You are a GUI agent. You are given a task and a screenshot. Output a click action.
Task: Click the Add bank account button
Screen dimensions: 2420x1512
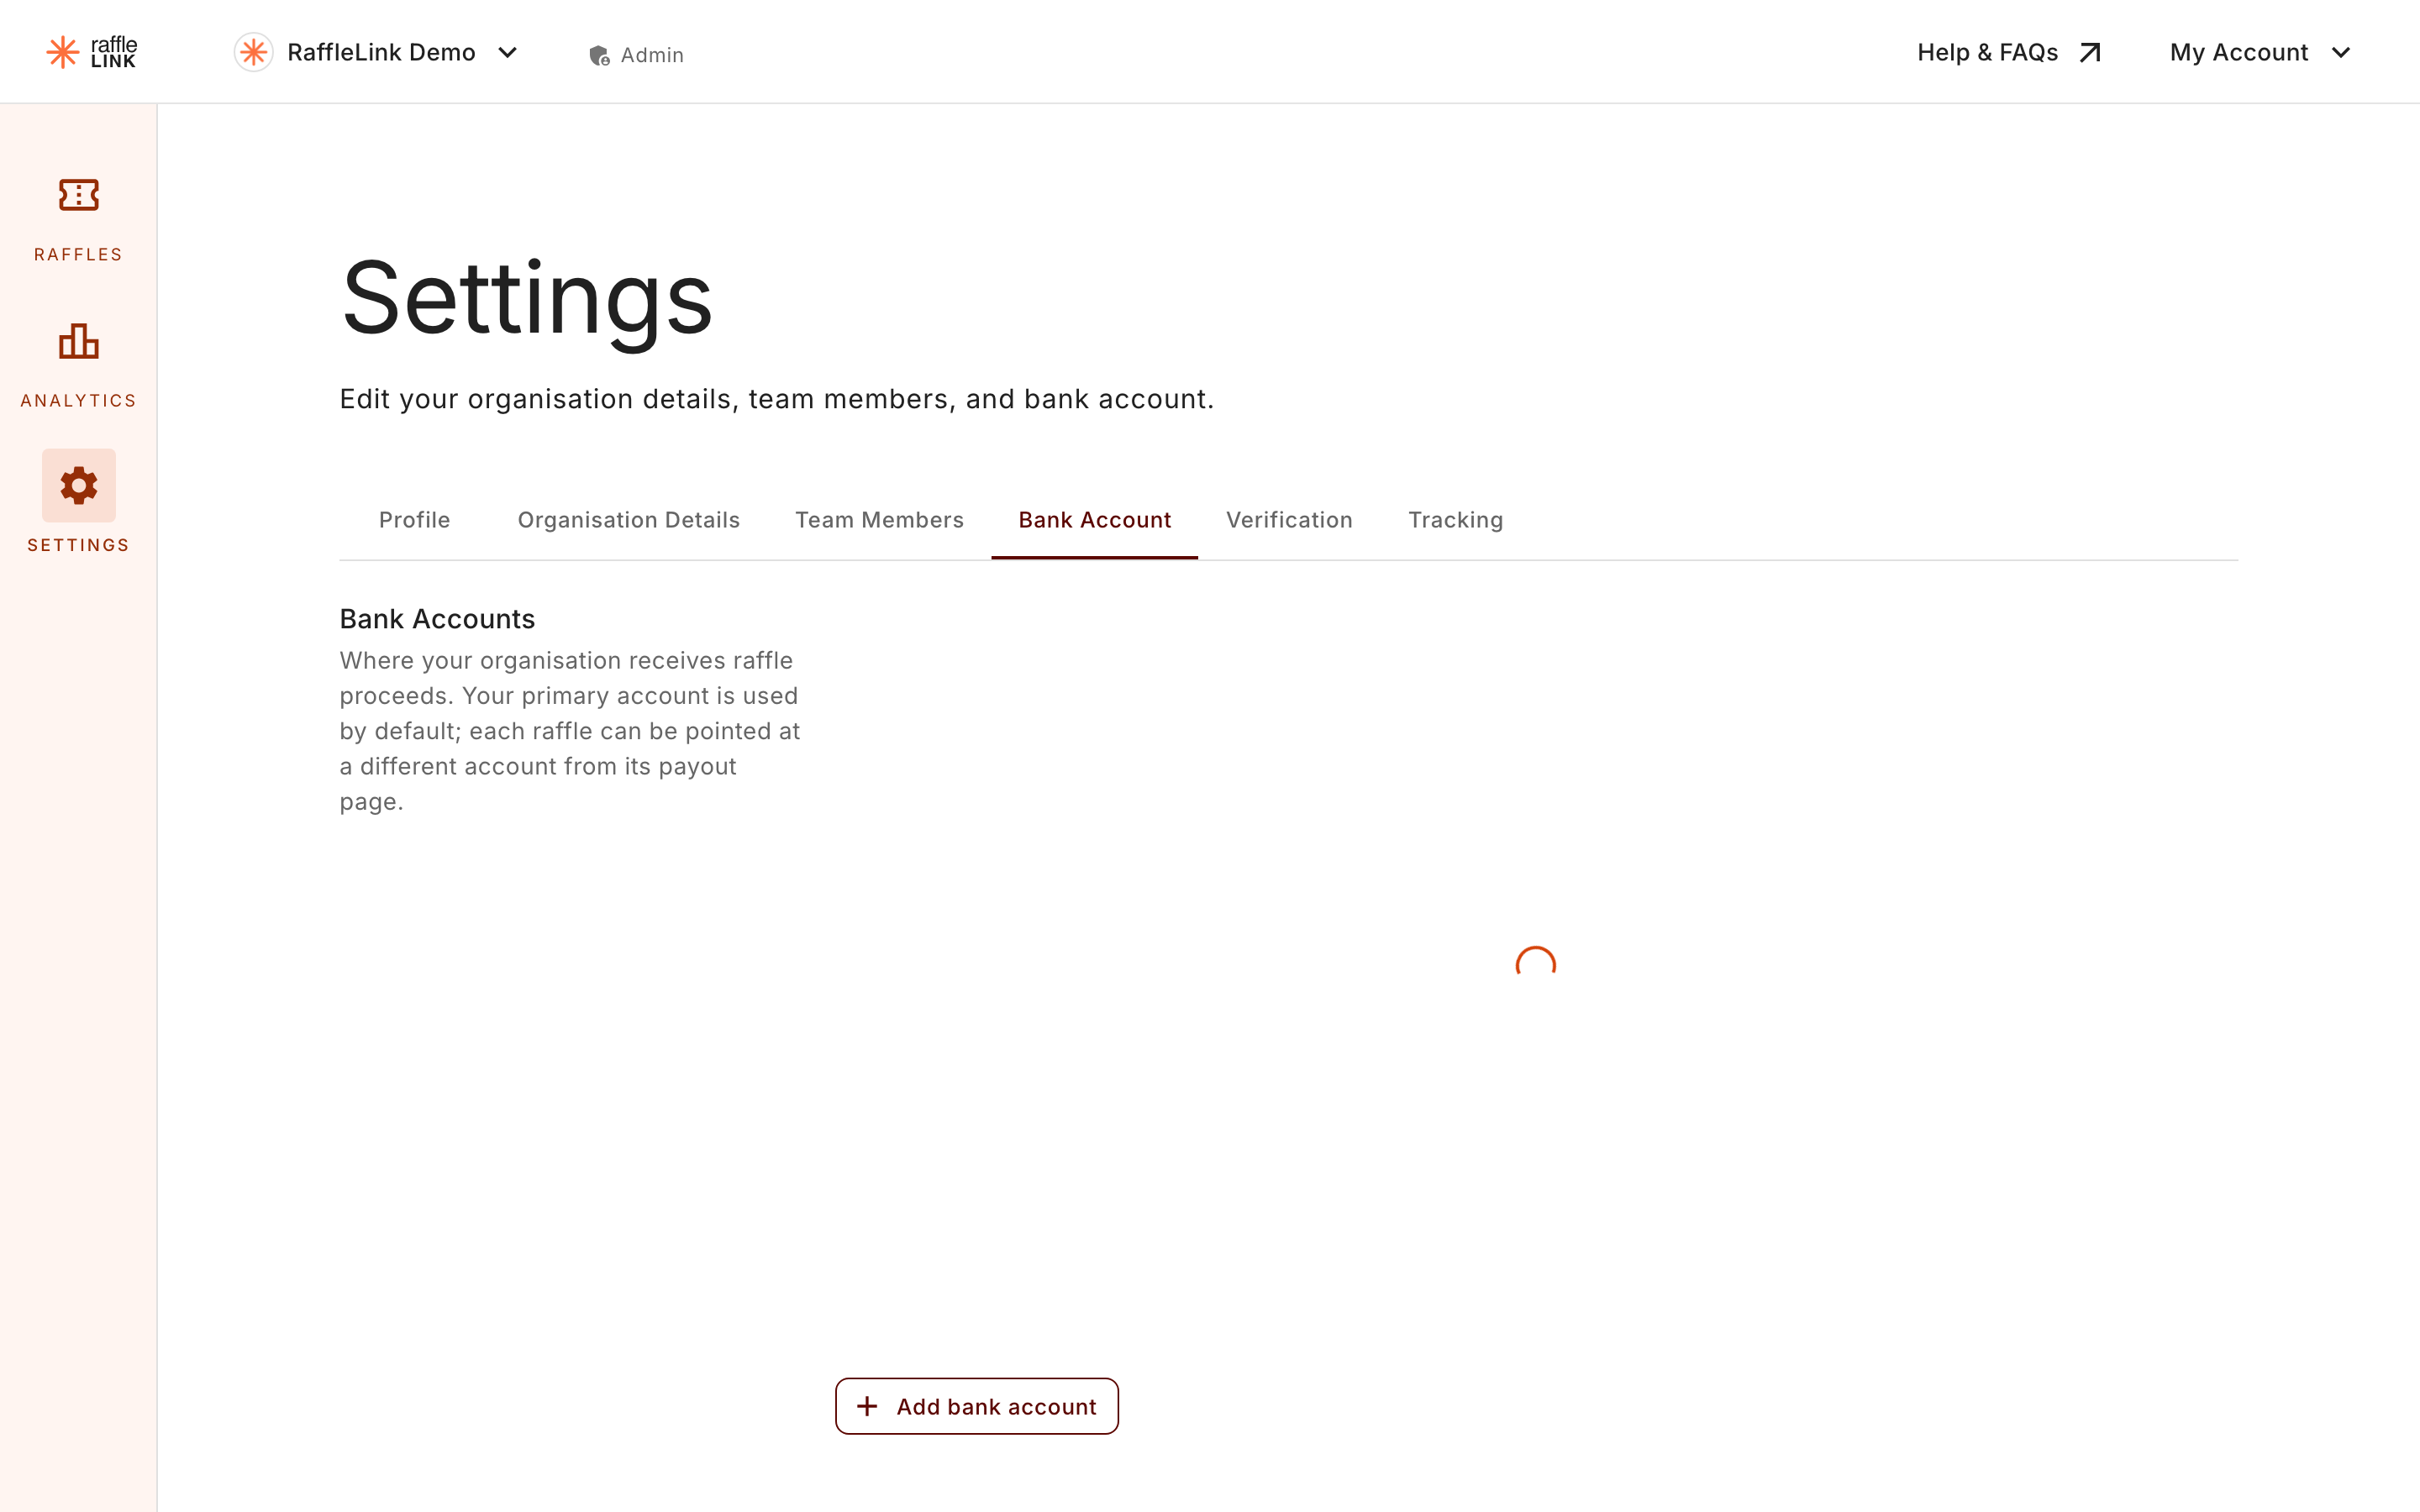click(977, 1406)
